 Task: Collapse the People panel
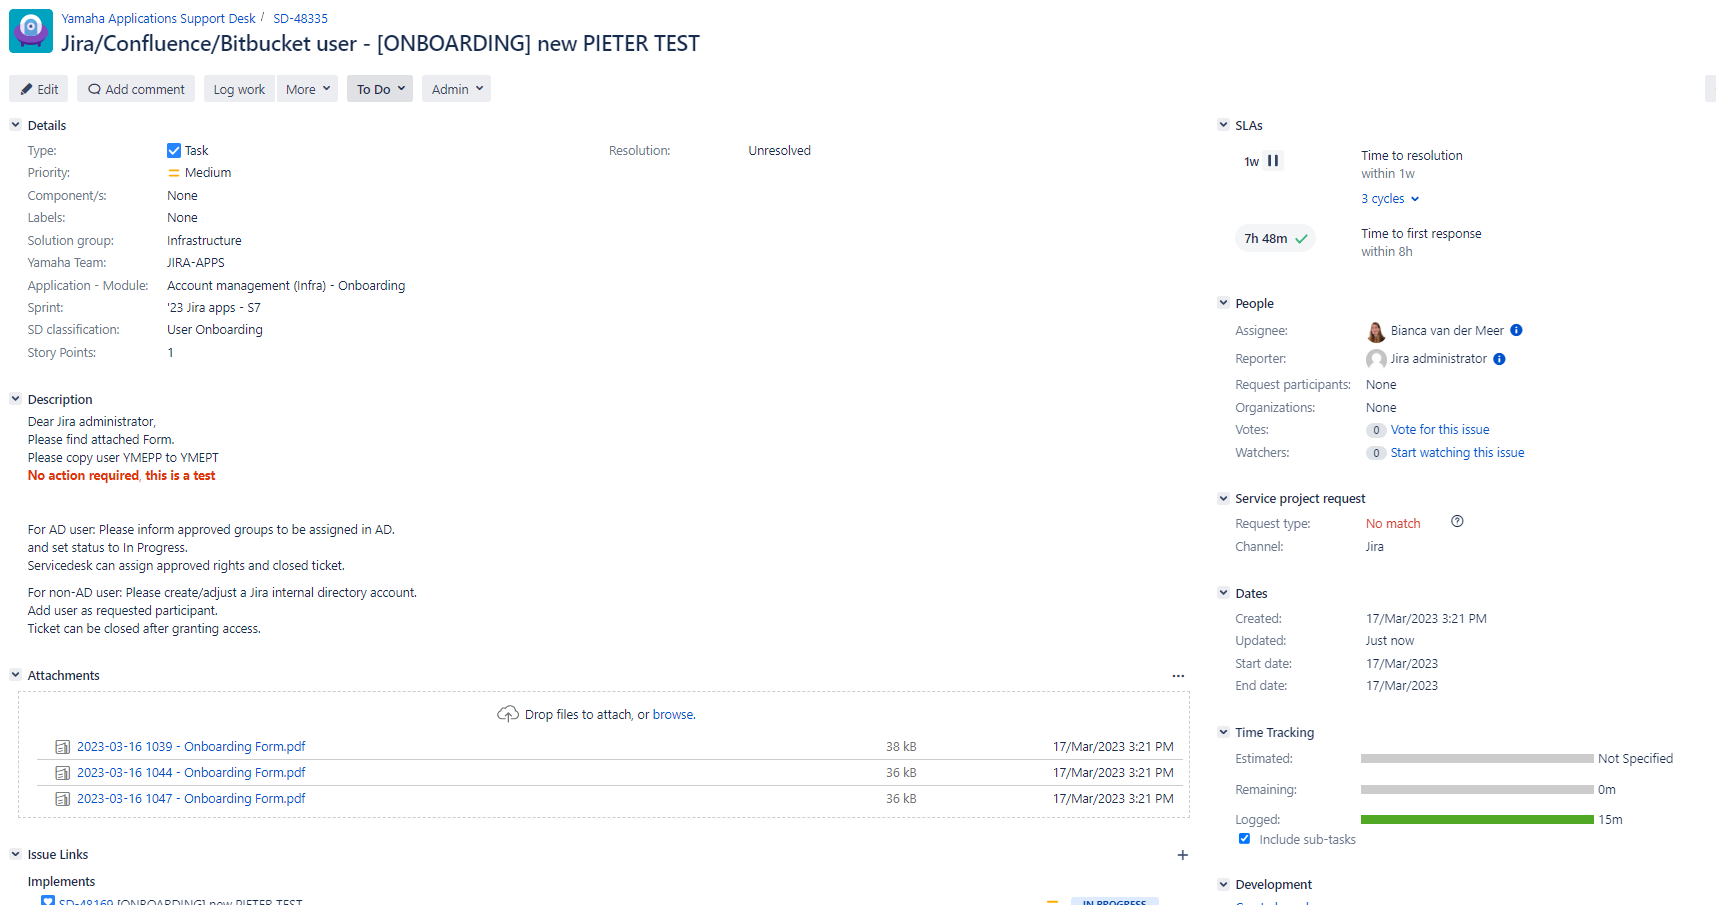point(1223,303)
